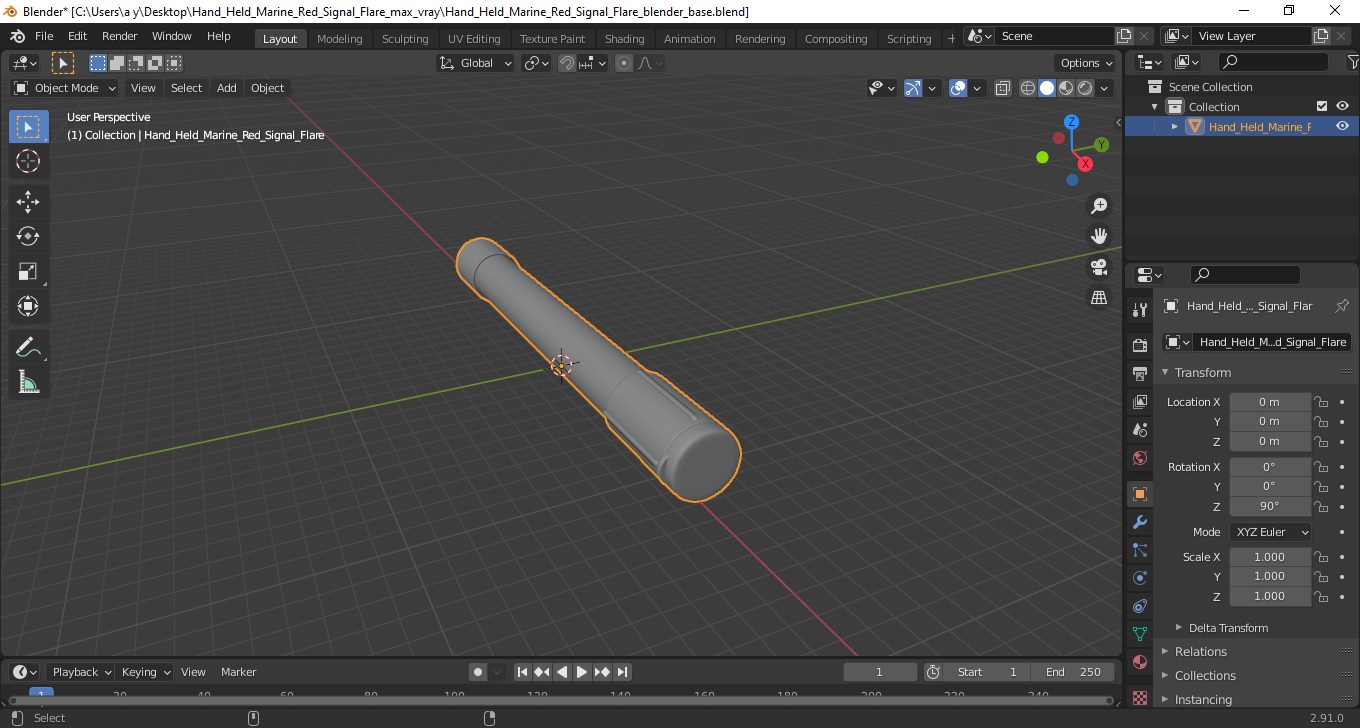Open the Keying popover in the timeline
This screenshot has width=1360, height=728.
pyautogui.click(x=145, y=672)
